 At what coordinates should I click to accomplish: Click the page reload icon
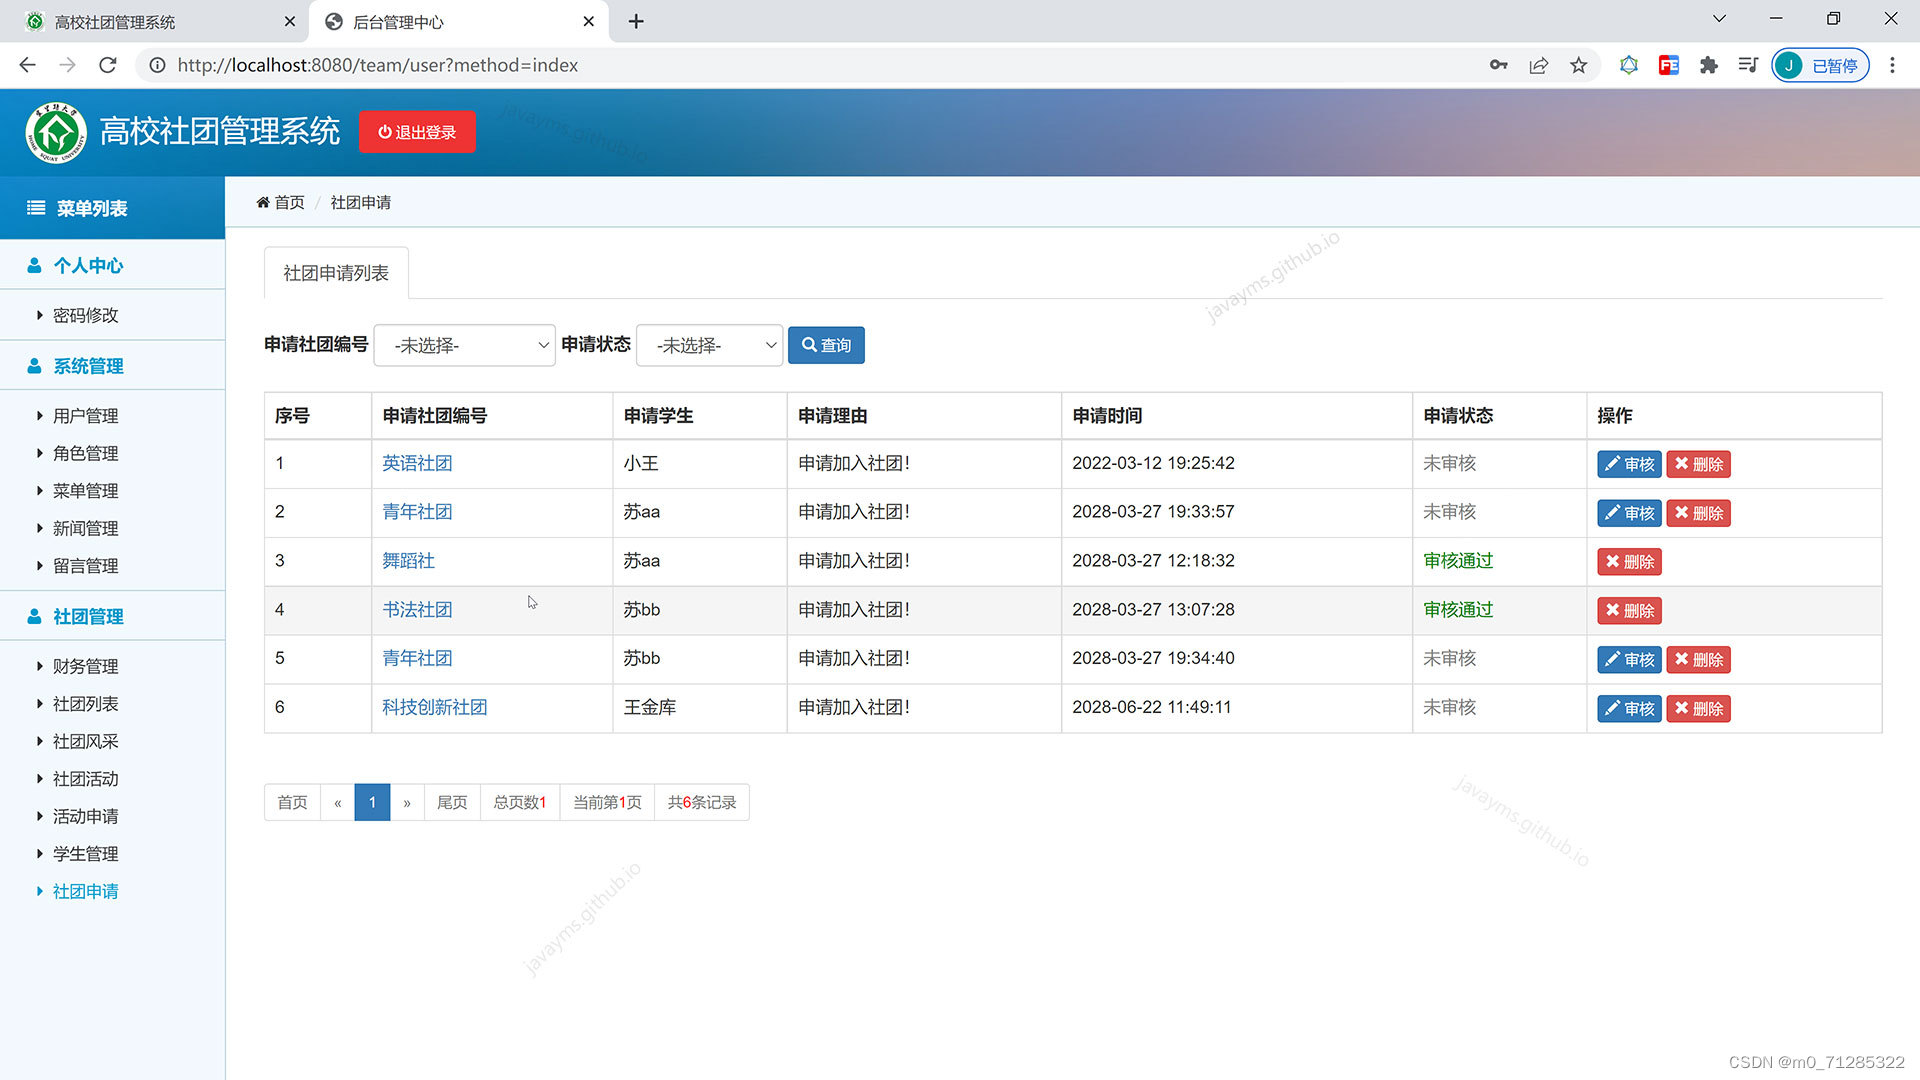[108, 65]
